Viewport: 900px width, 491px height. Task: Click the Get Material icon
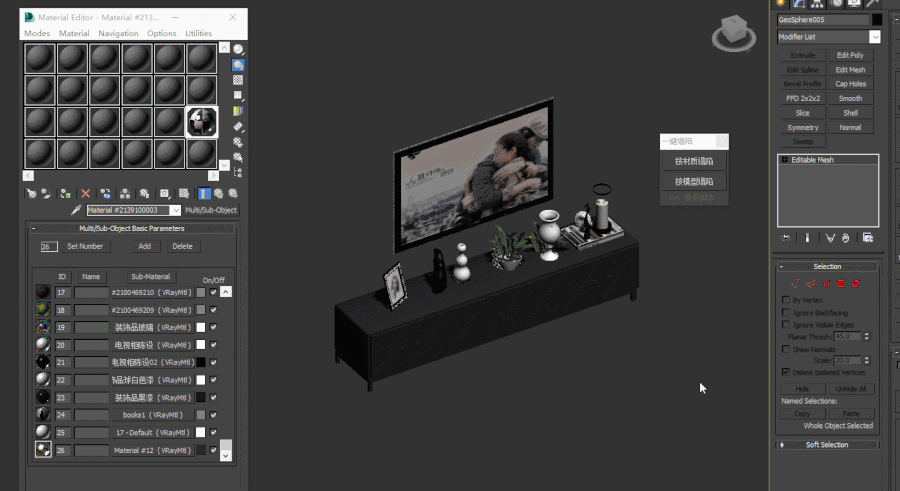pyautogui.click(x=32, y=194)
